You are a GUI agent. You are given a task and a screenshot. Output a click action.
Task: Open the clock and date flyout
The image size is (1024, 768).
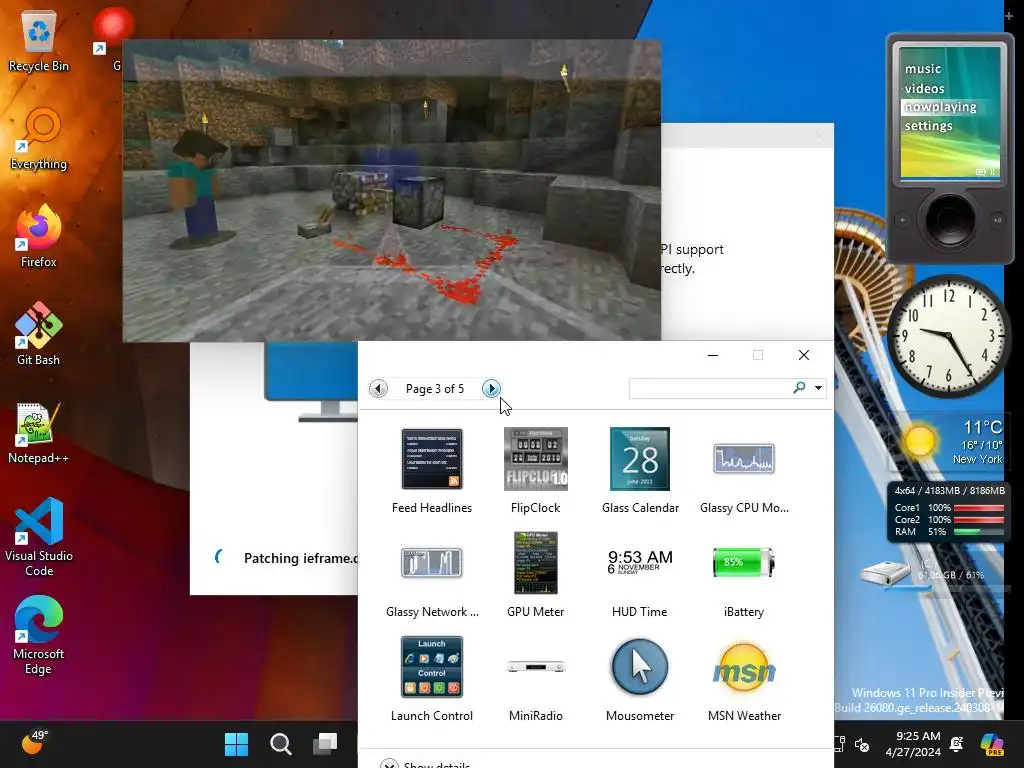coord(913,744)
